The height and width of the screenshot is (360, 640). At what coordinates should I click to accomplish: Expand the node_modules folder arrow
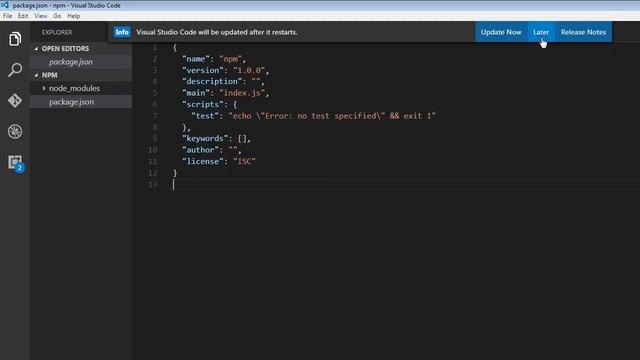(44, 88)
